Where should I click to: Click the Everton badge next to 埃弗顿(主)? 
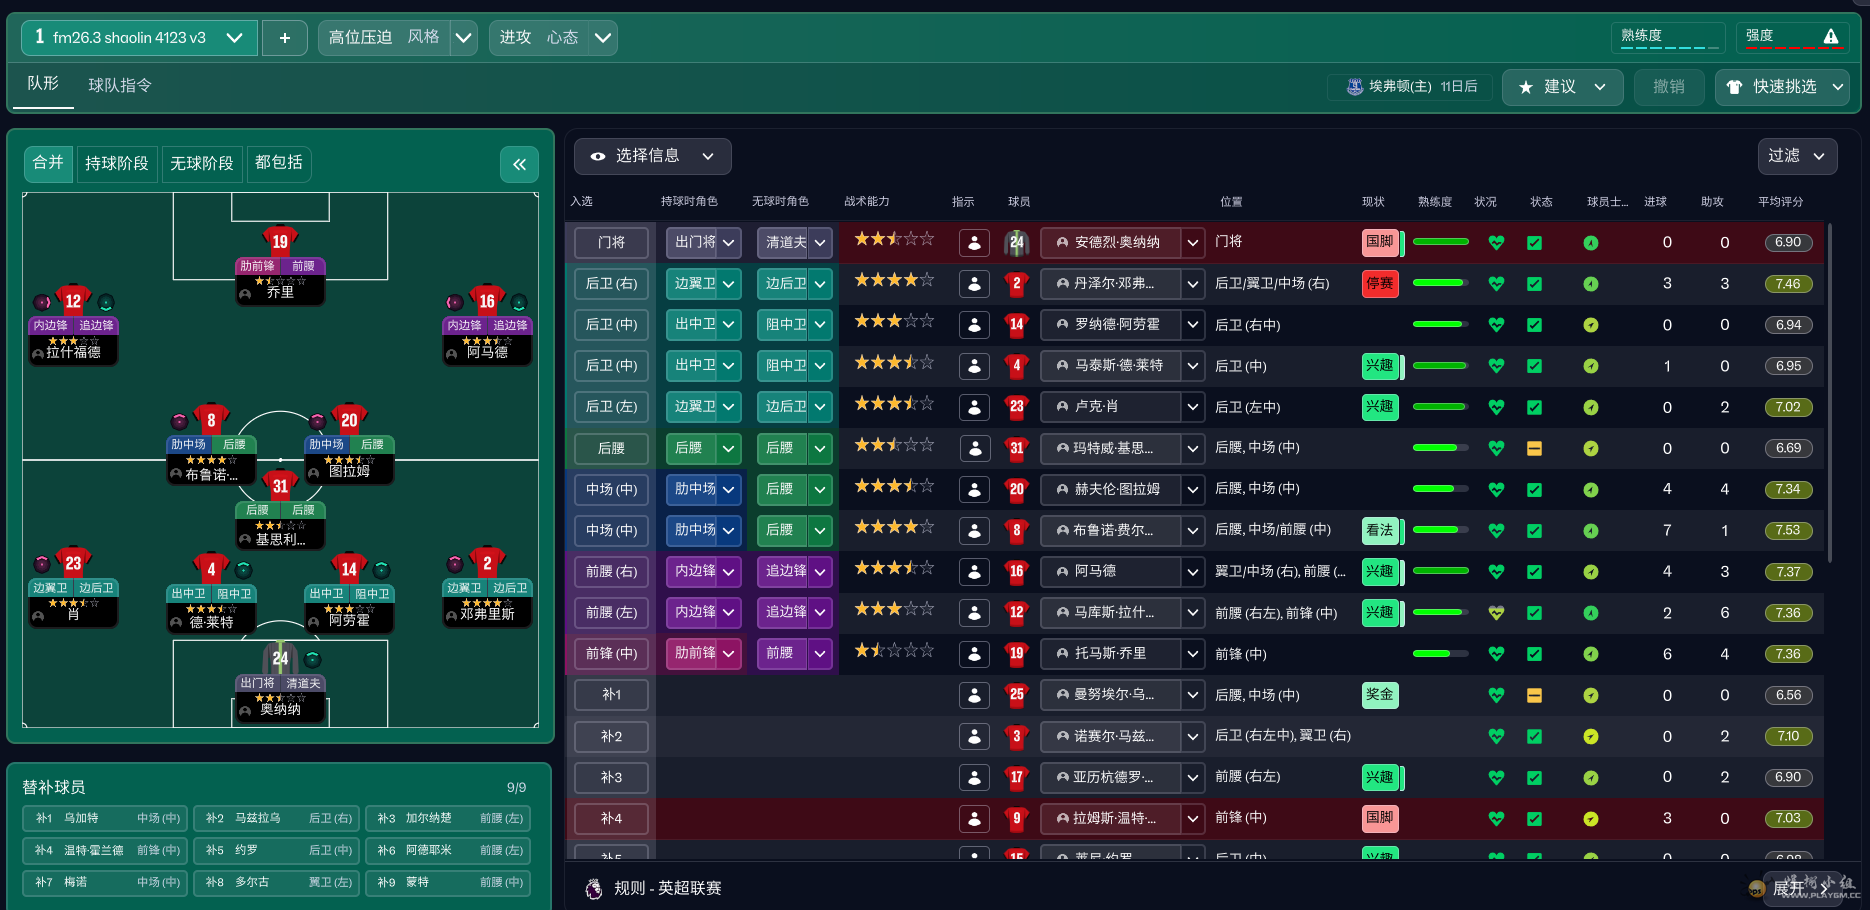1354,87
